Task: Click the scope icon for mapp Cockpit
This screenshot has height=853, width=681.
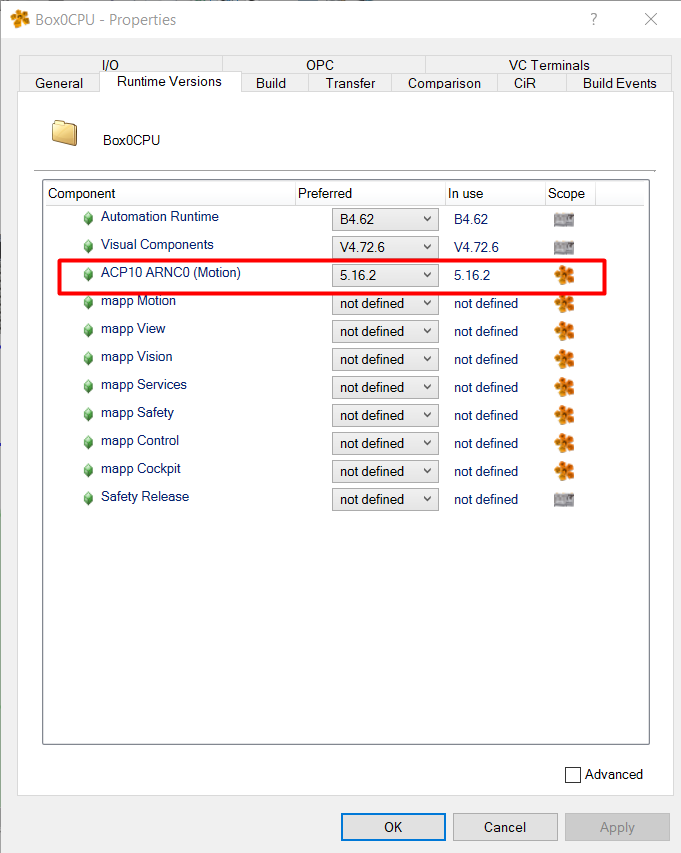Action: tap(564, 472)
